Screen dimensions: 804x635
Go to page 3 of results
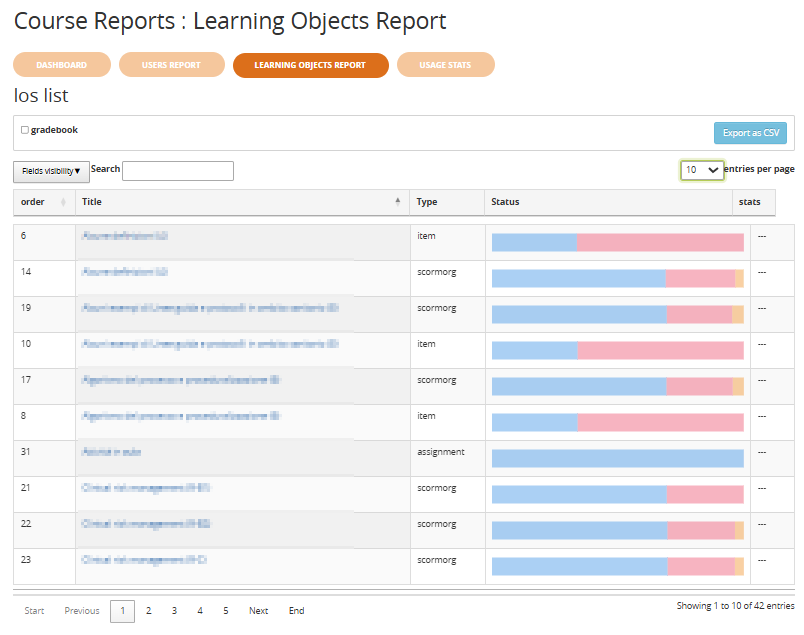coord(174,611)
